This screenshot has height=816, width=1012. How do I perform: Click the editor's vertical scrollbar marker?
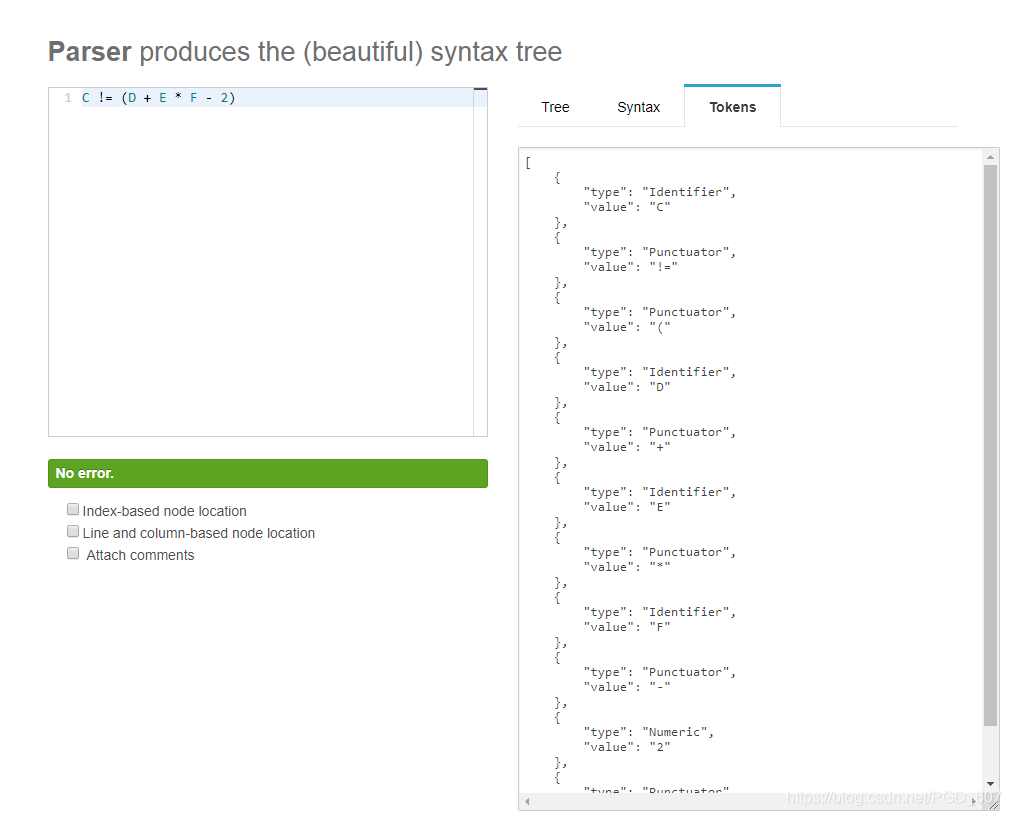click(x=480, y=89)
